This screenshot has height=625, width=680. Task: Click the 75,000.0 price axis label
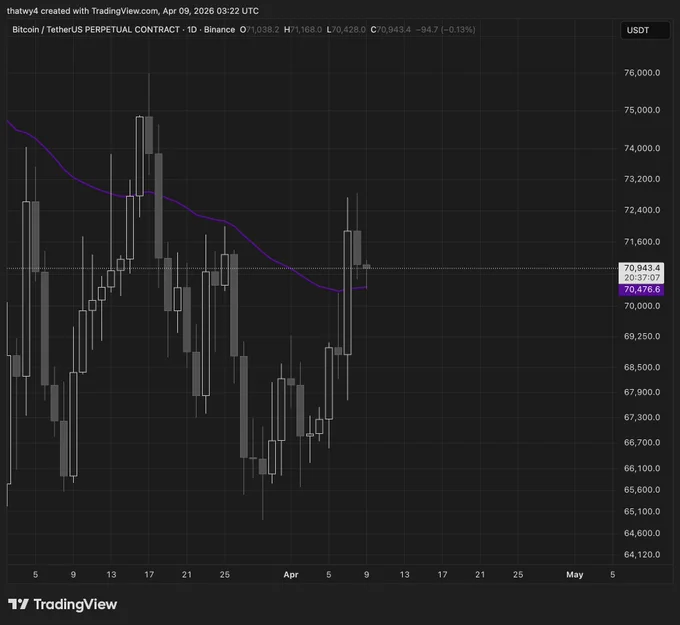(642, 110)
